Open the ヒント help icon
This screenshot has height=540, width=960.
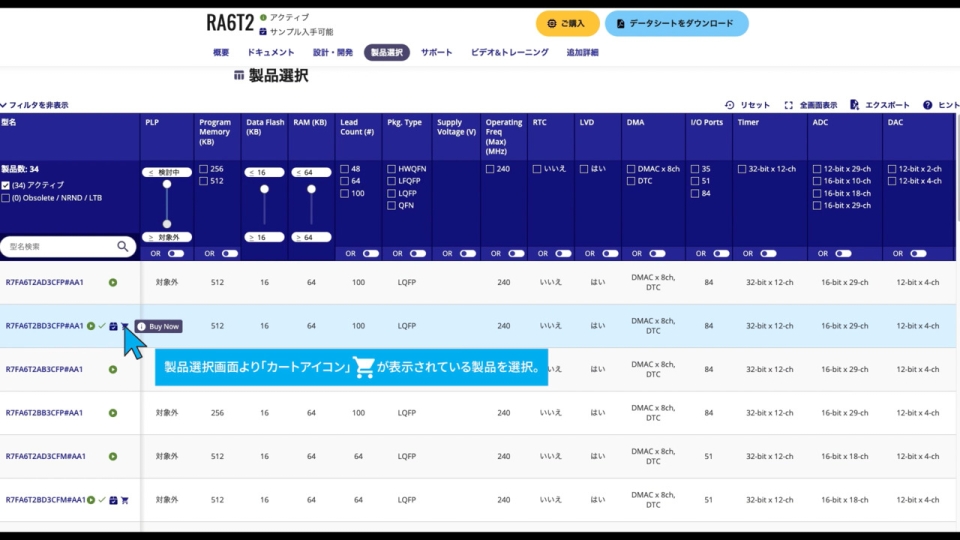point(927,105)
